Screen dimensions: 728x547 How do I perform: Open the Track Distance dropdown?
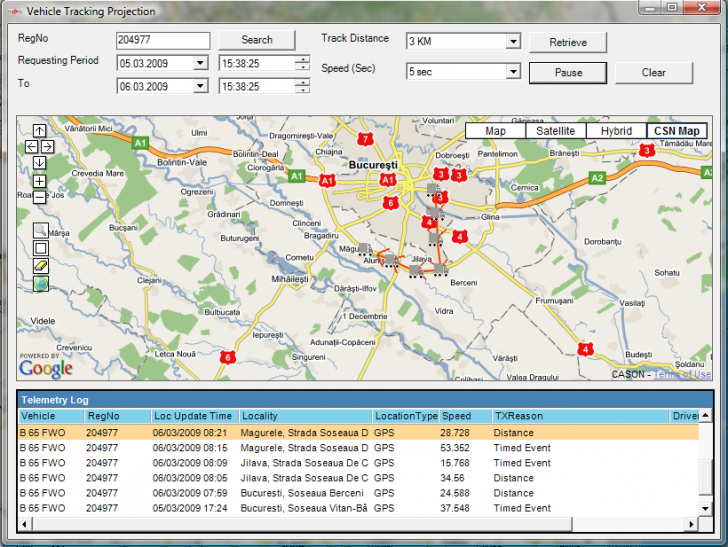click(x=513, y=41)
